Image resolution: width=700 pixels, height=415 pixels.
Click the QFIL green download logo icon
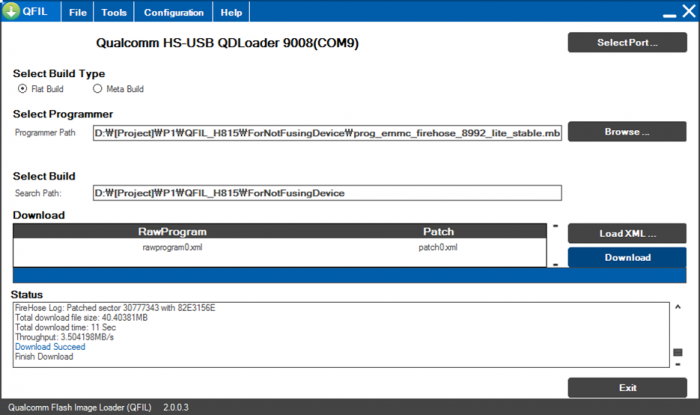point(11,10)
